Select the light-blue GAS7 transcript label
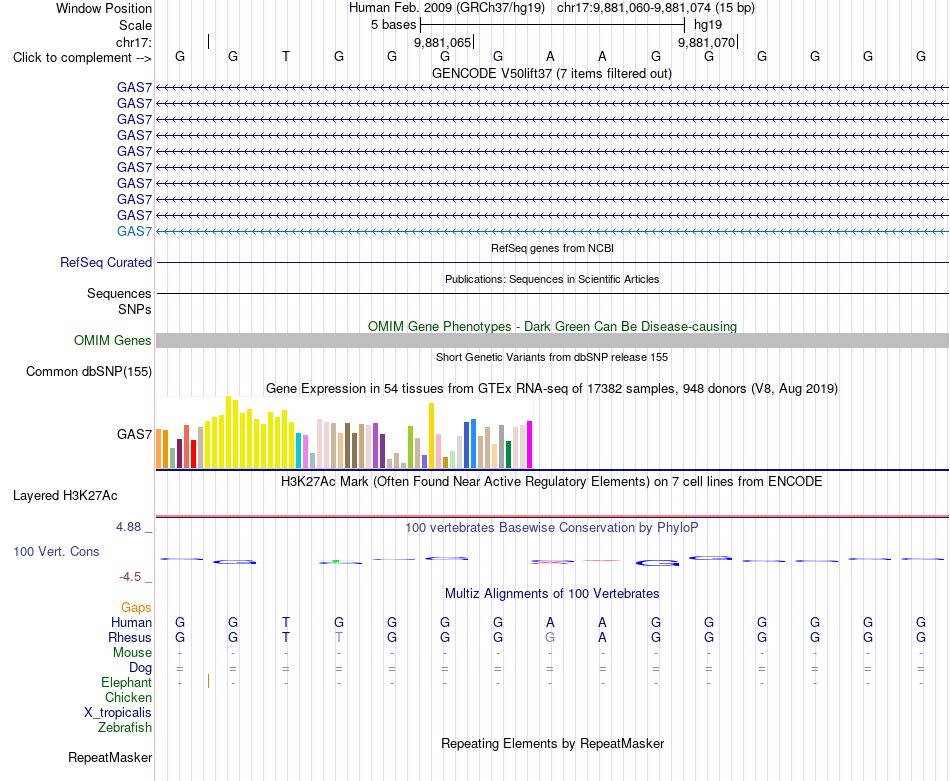Screen dimensions: 950x781 point(134,231)
